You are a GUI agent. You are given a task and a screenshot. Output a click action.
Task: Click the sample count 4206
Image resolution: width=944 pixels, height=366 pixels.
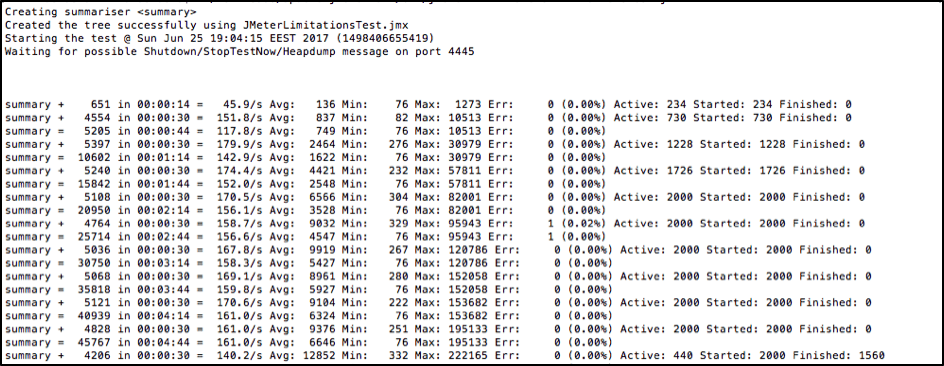(x=97, y=355)
